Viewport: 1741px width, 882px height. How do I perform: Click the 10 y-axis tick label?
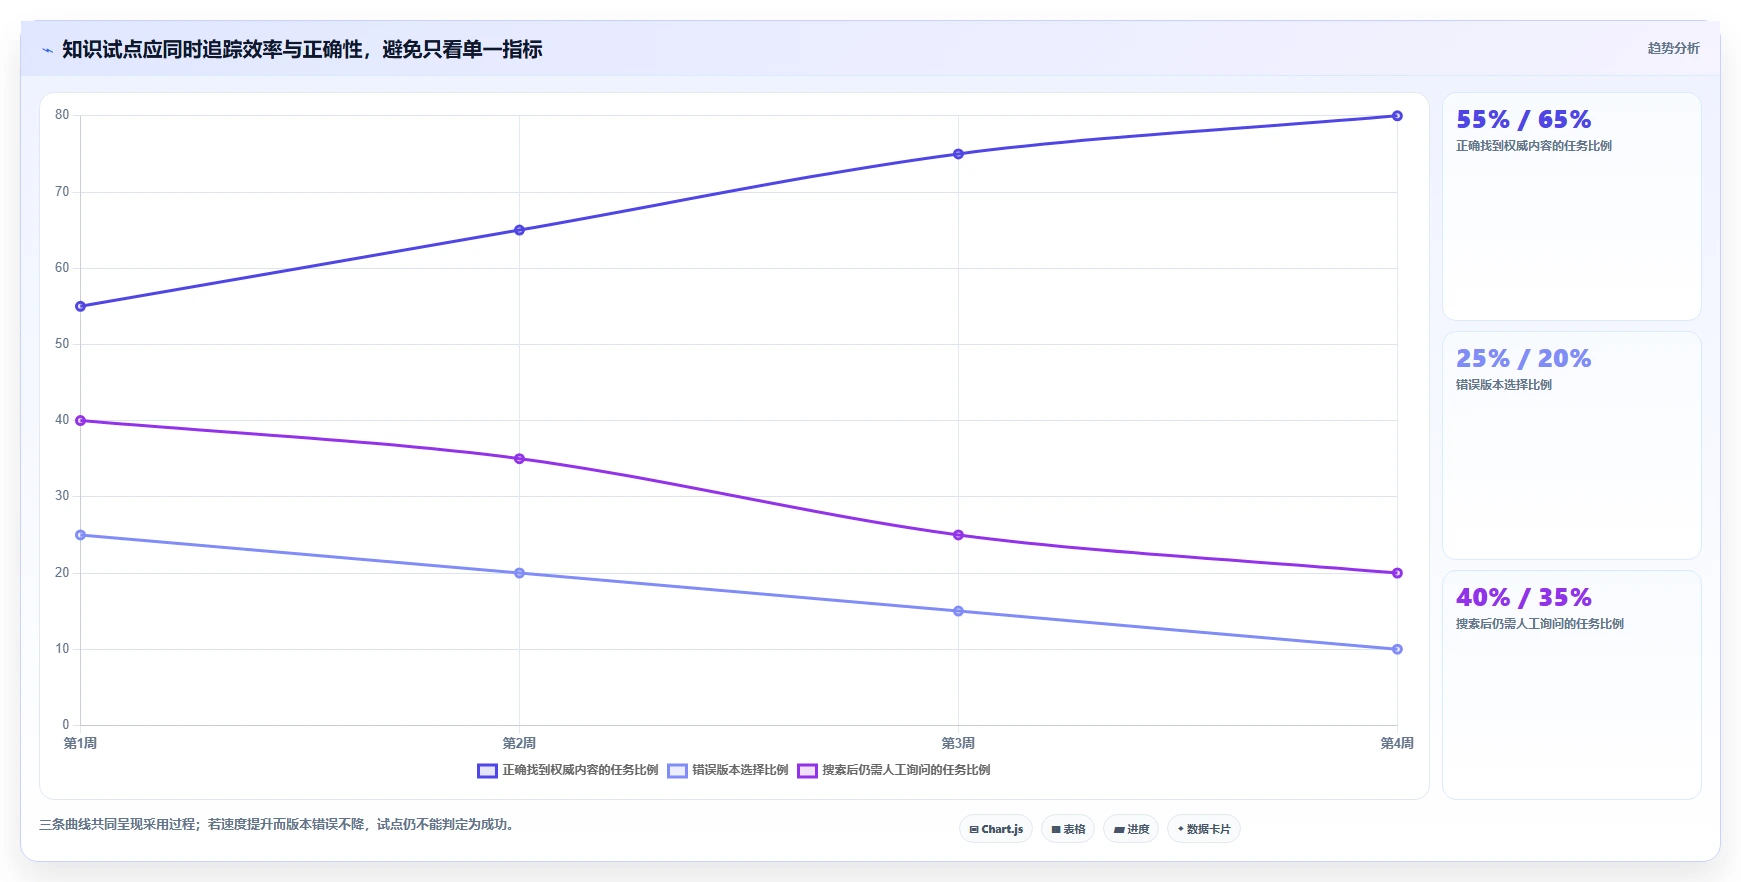pyautogui.click(x=62, y=648)
